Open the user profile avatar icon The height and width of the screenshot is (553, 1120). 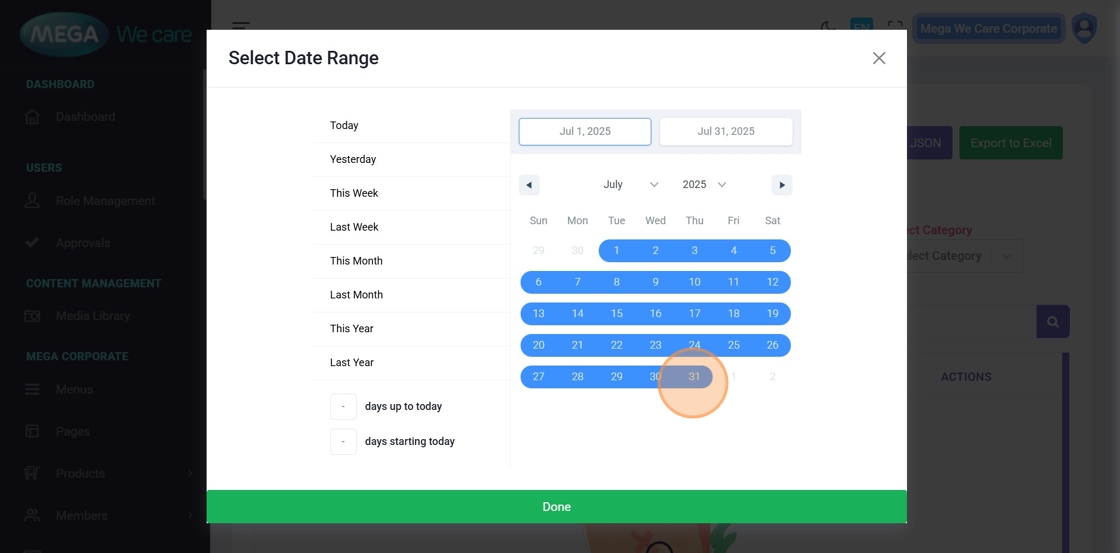(1084, 28)
